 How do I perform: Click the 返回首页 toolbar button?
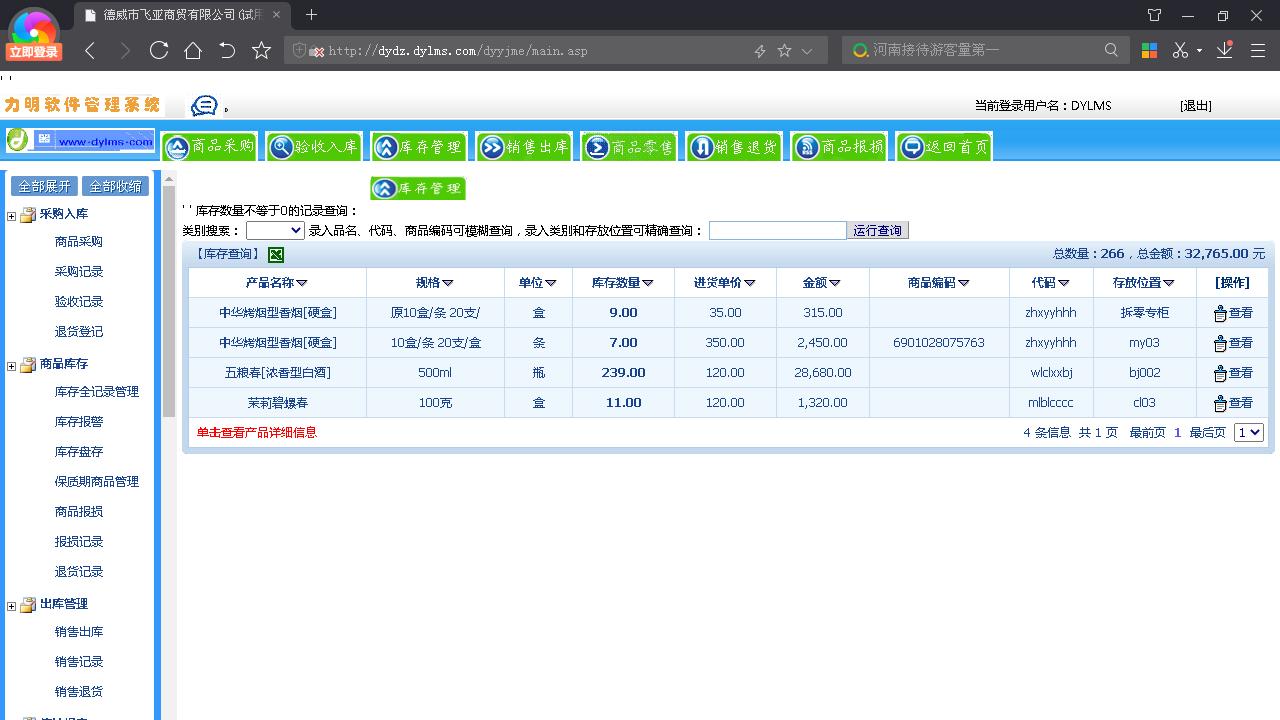pos(944,147)
